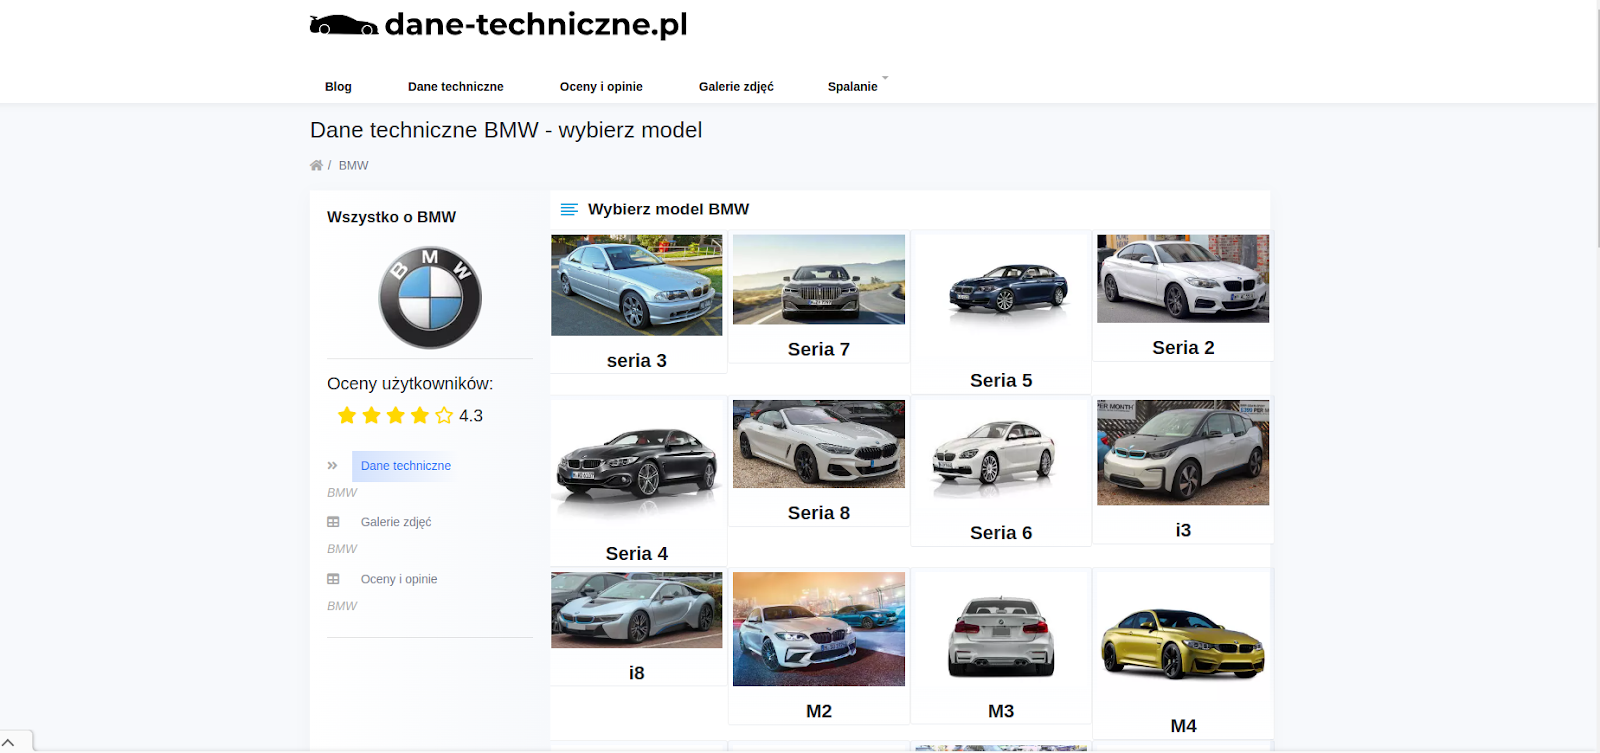This screenshot has width=1600, height=753.
Task: Click the first rating star
Action: [347, 415]
